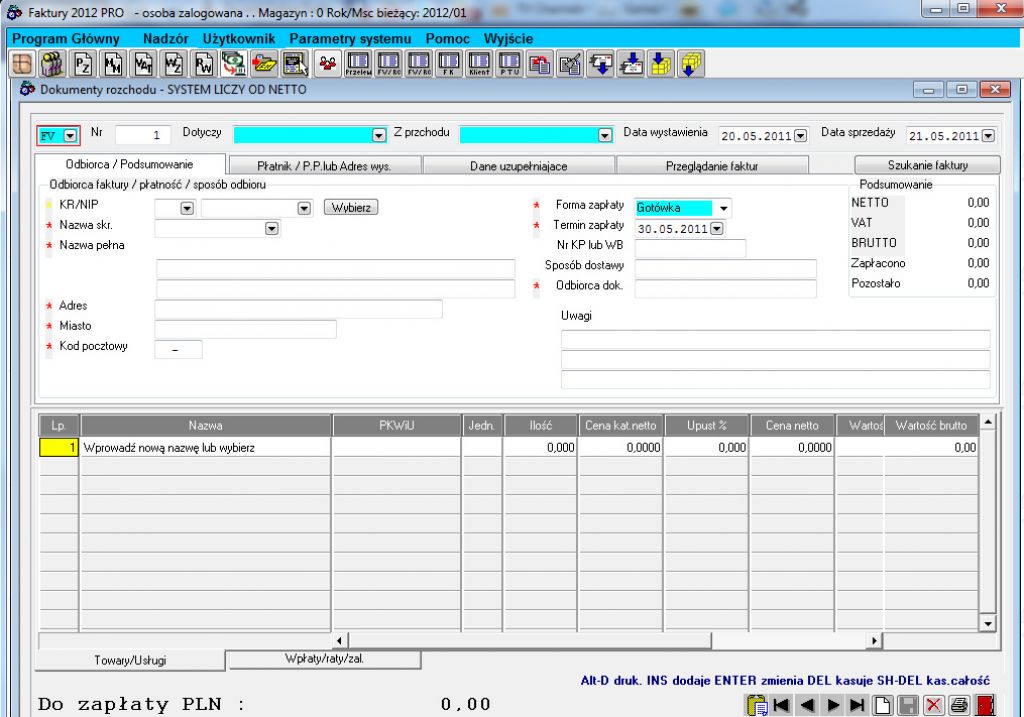Expand the FV document type dropdown
The image size is (1024, 717).
[x=70, y=136]
